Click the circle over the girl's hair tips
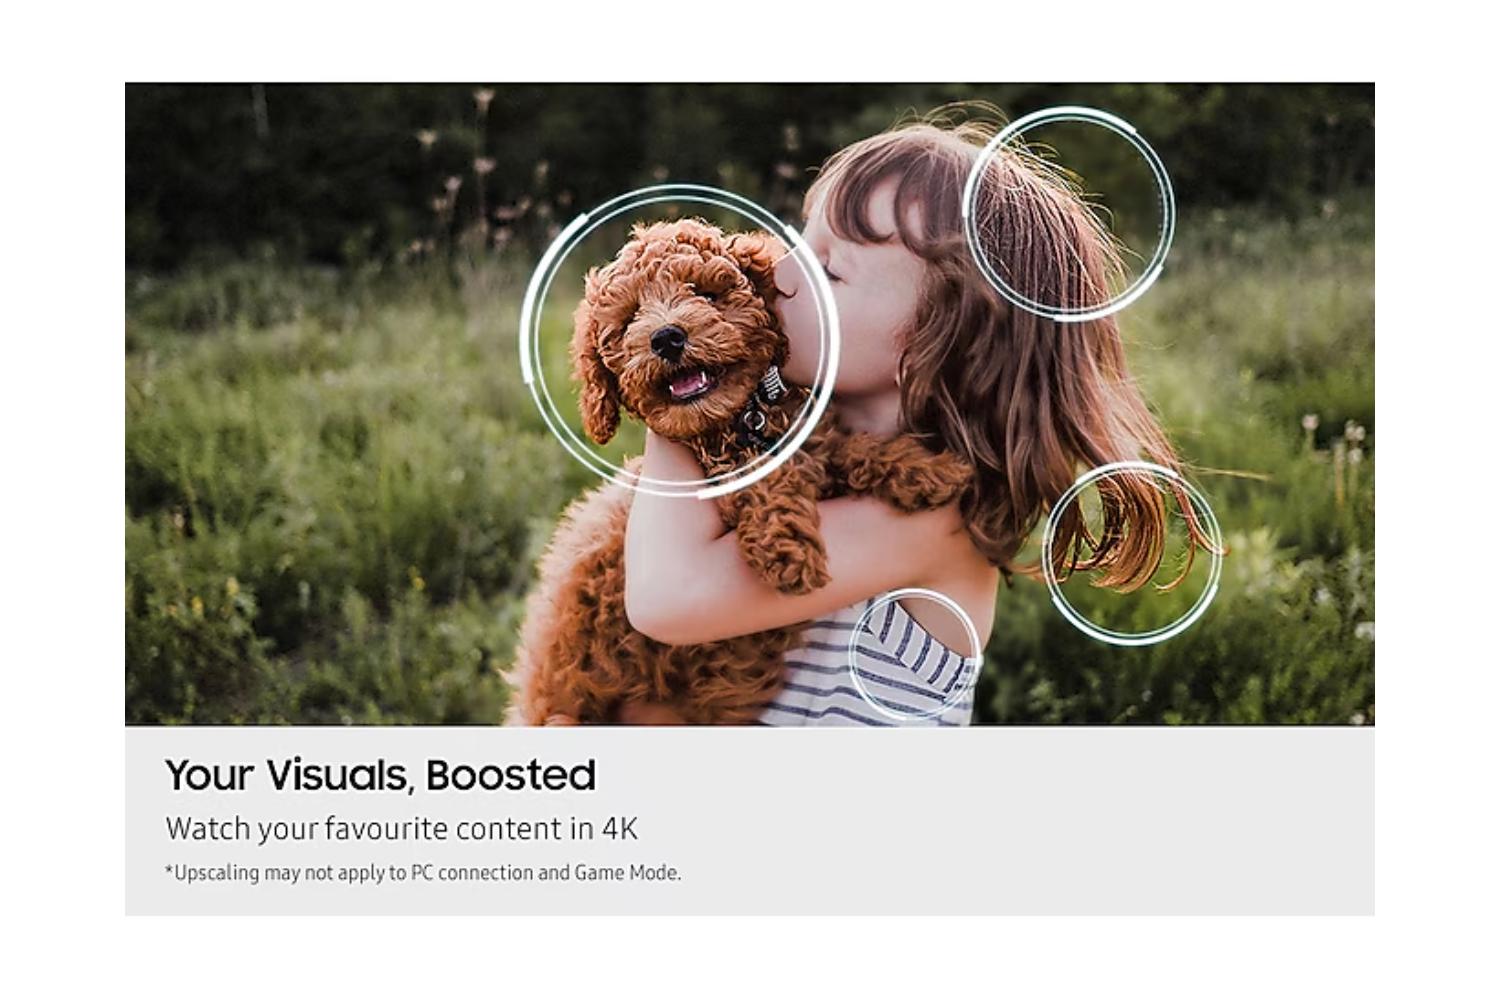The width and height of the screenshot is (1500, 1000). (x=1132, y=552)
